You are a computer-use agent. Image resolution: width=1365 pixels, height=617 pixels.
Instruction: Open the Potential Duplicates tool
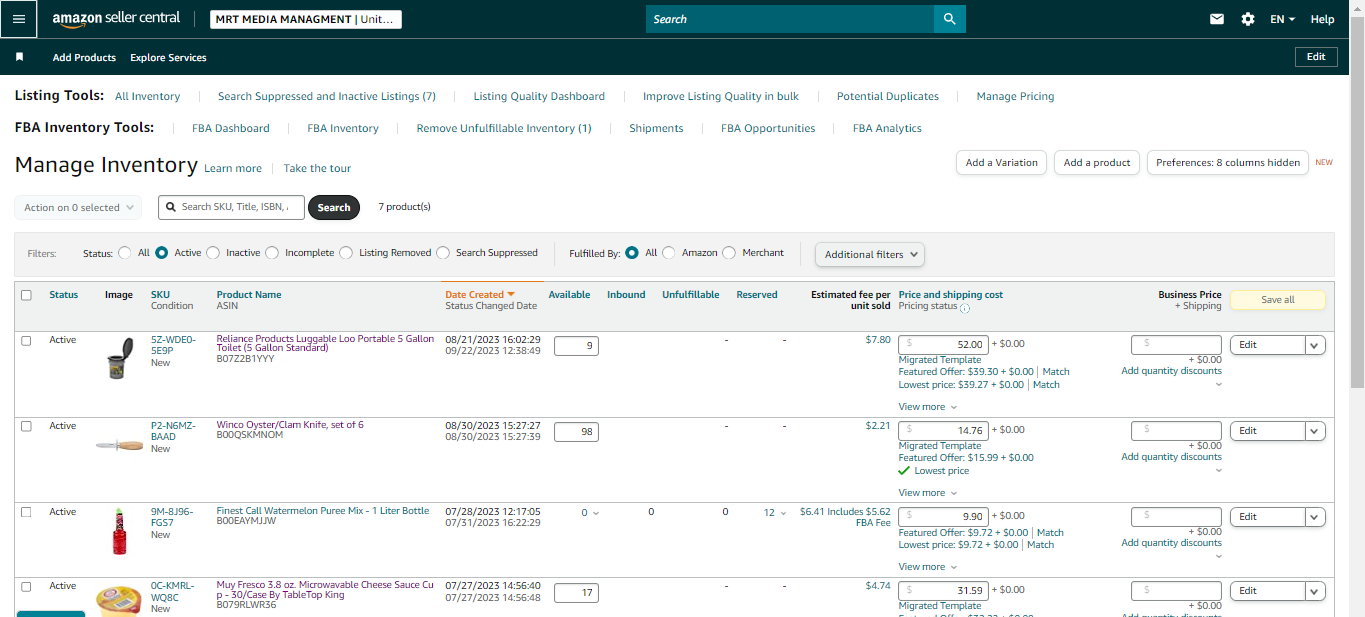click(x=888, y=97)
